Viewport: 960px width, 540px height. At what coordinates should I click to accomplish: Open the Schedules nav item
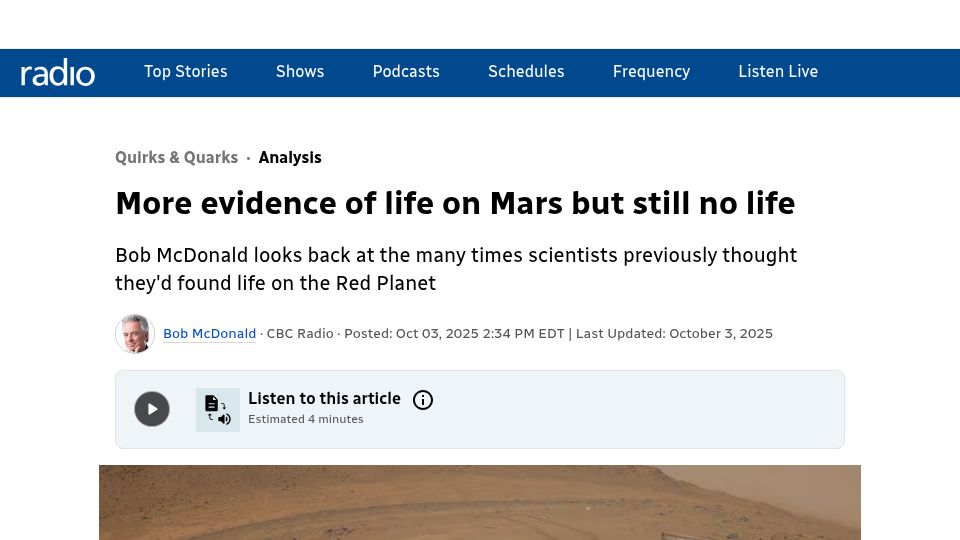point(526,72)
